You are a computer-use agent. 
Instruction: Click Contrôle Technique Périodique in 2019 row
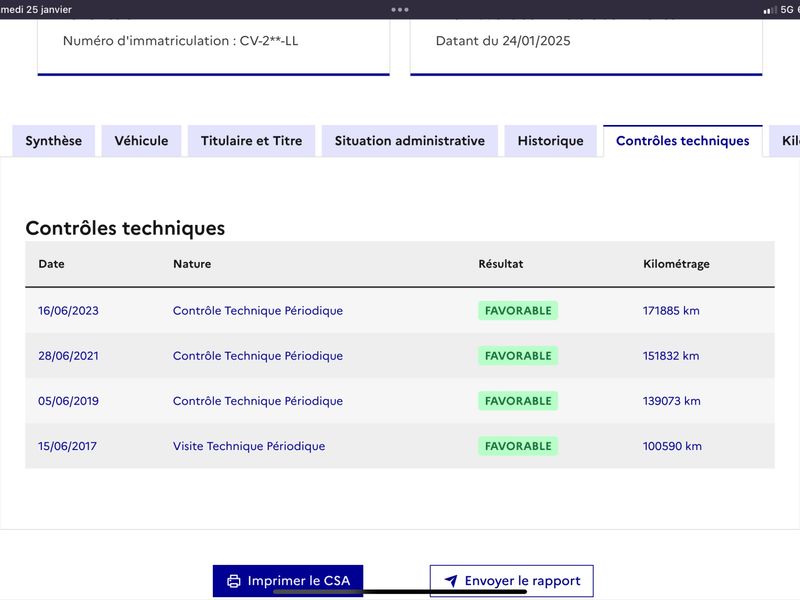tap(258, 401)
